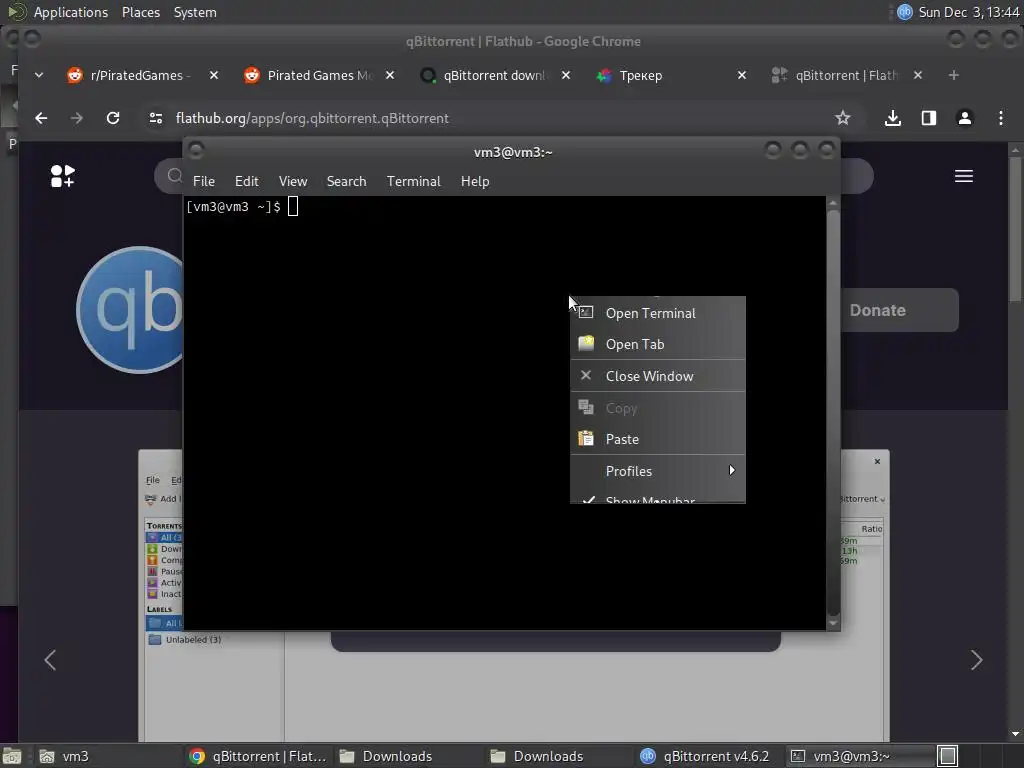
Task: Switch to vm3@vm3:~ terminal taskbar item
Action: pyautogui.click(x=859, y=756)
